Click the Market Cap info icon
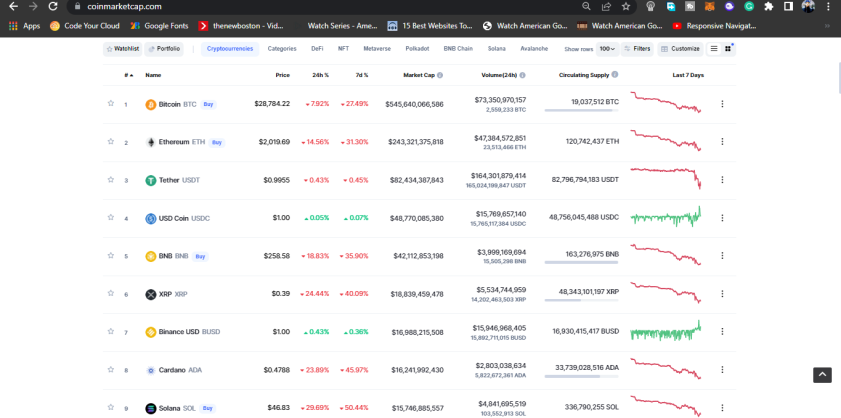841x418 pixels. click(440, 75)
